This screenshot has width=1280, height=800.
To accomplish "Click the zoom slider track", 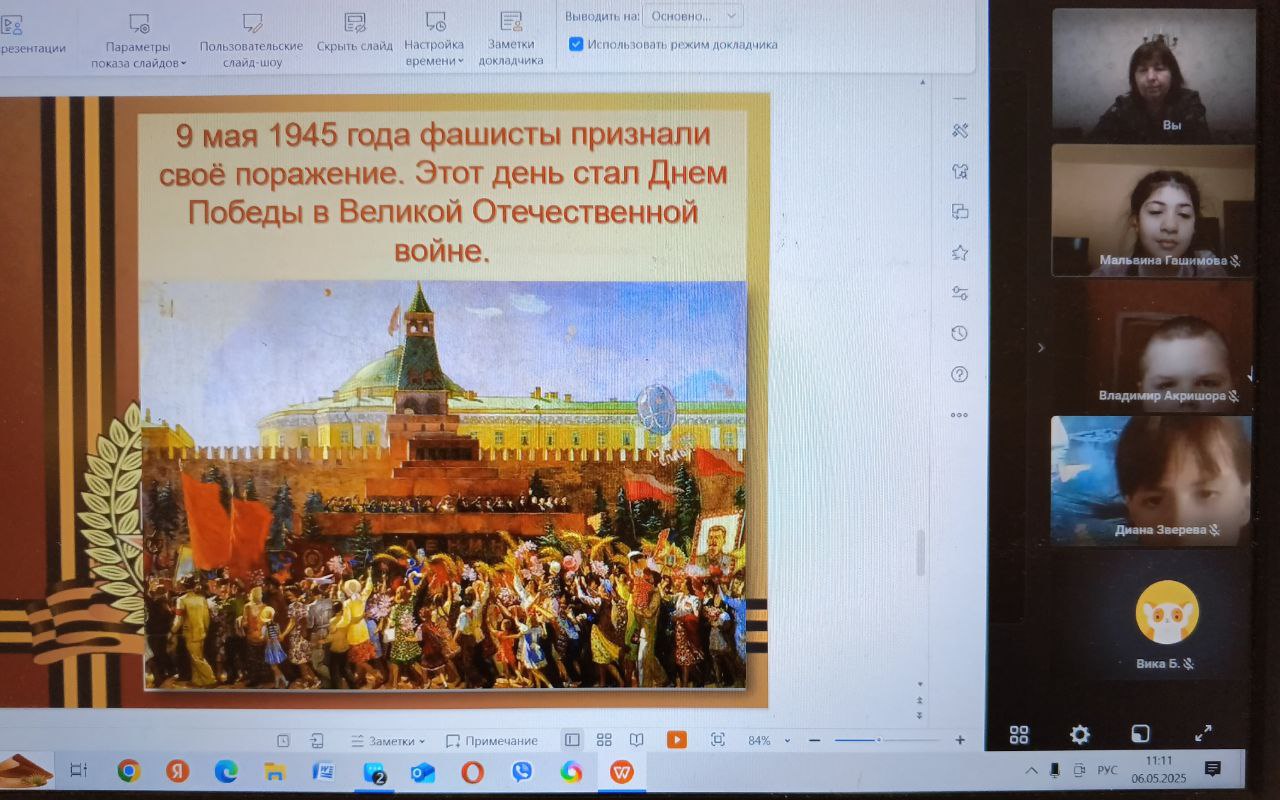I will pyautogui.click(x=887, y=740).
